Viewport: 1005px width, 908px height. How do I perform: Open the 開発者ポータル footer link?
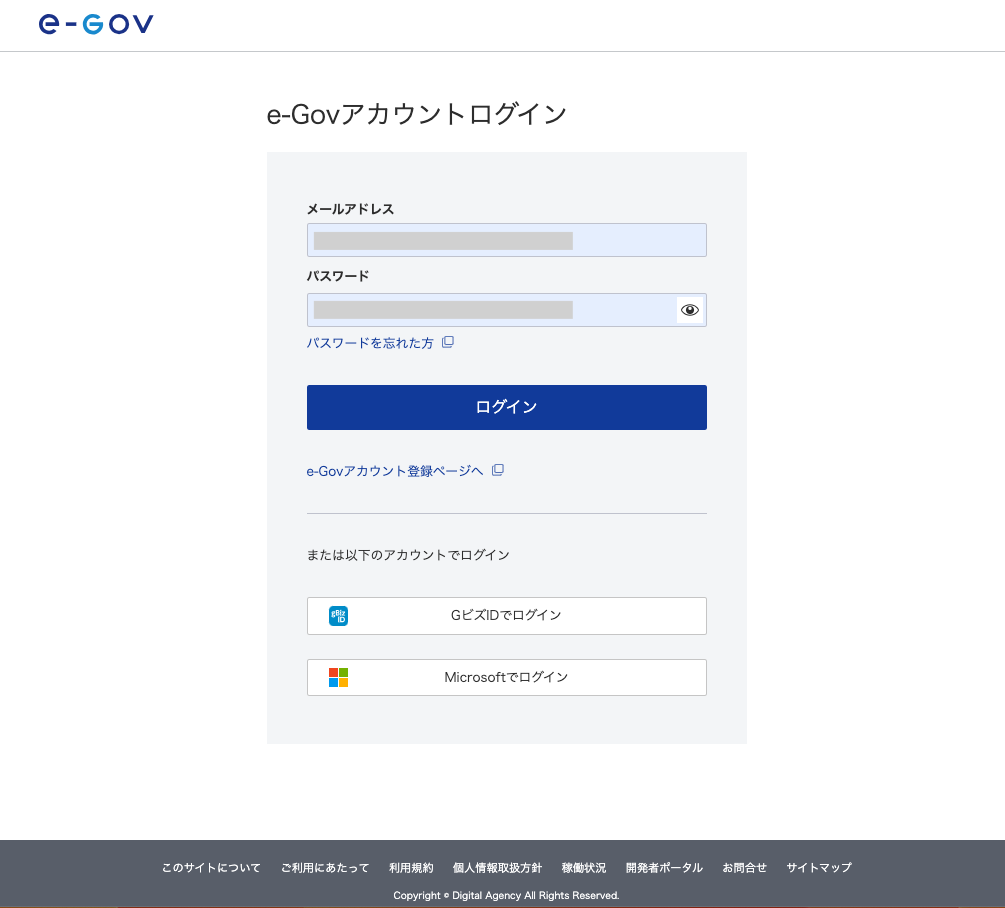[x=664, y=868]
